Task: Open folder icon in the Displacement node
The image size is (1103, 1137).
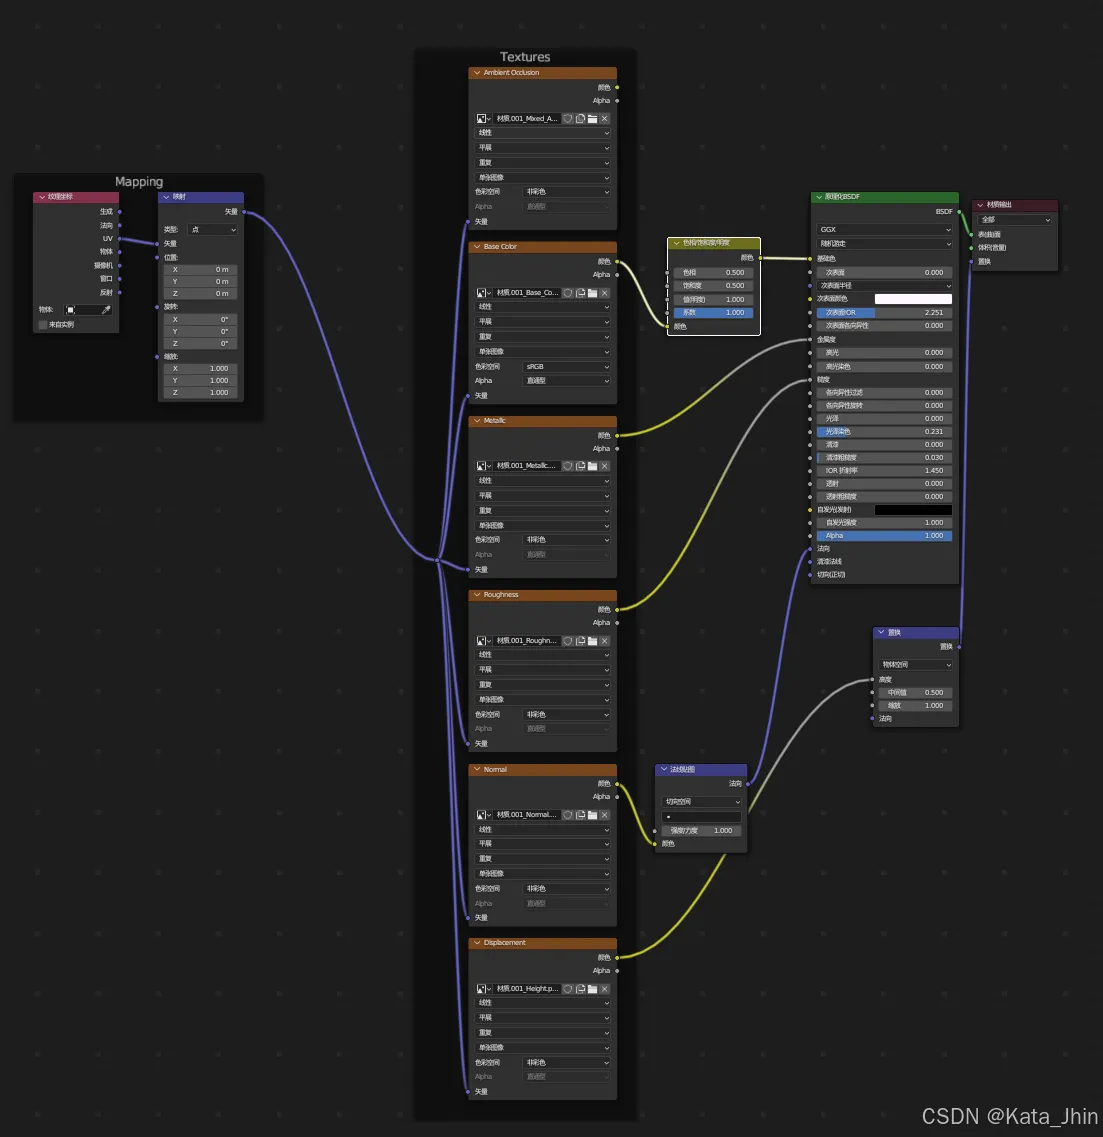Action: pyautogui.click(x=592, y=989)
